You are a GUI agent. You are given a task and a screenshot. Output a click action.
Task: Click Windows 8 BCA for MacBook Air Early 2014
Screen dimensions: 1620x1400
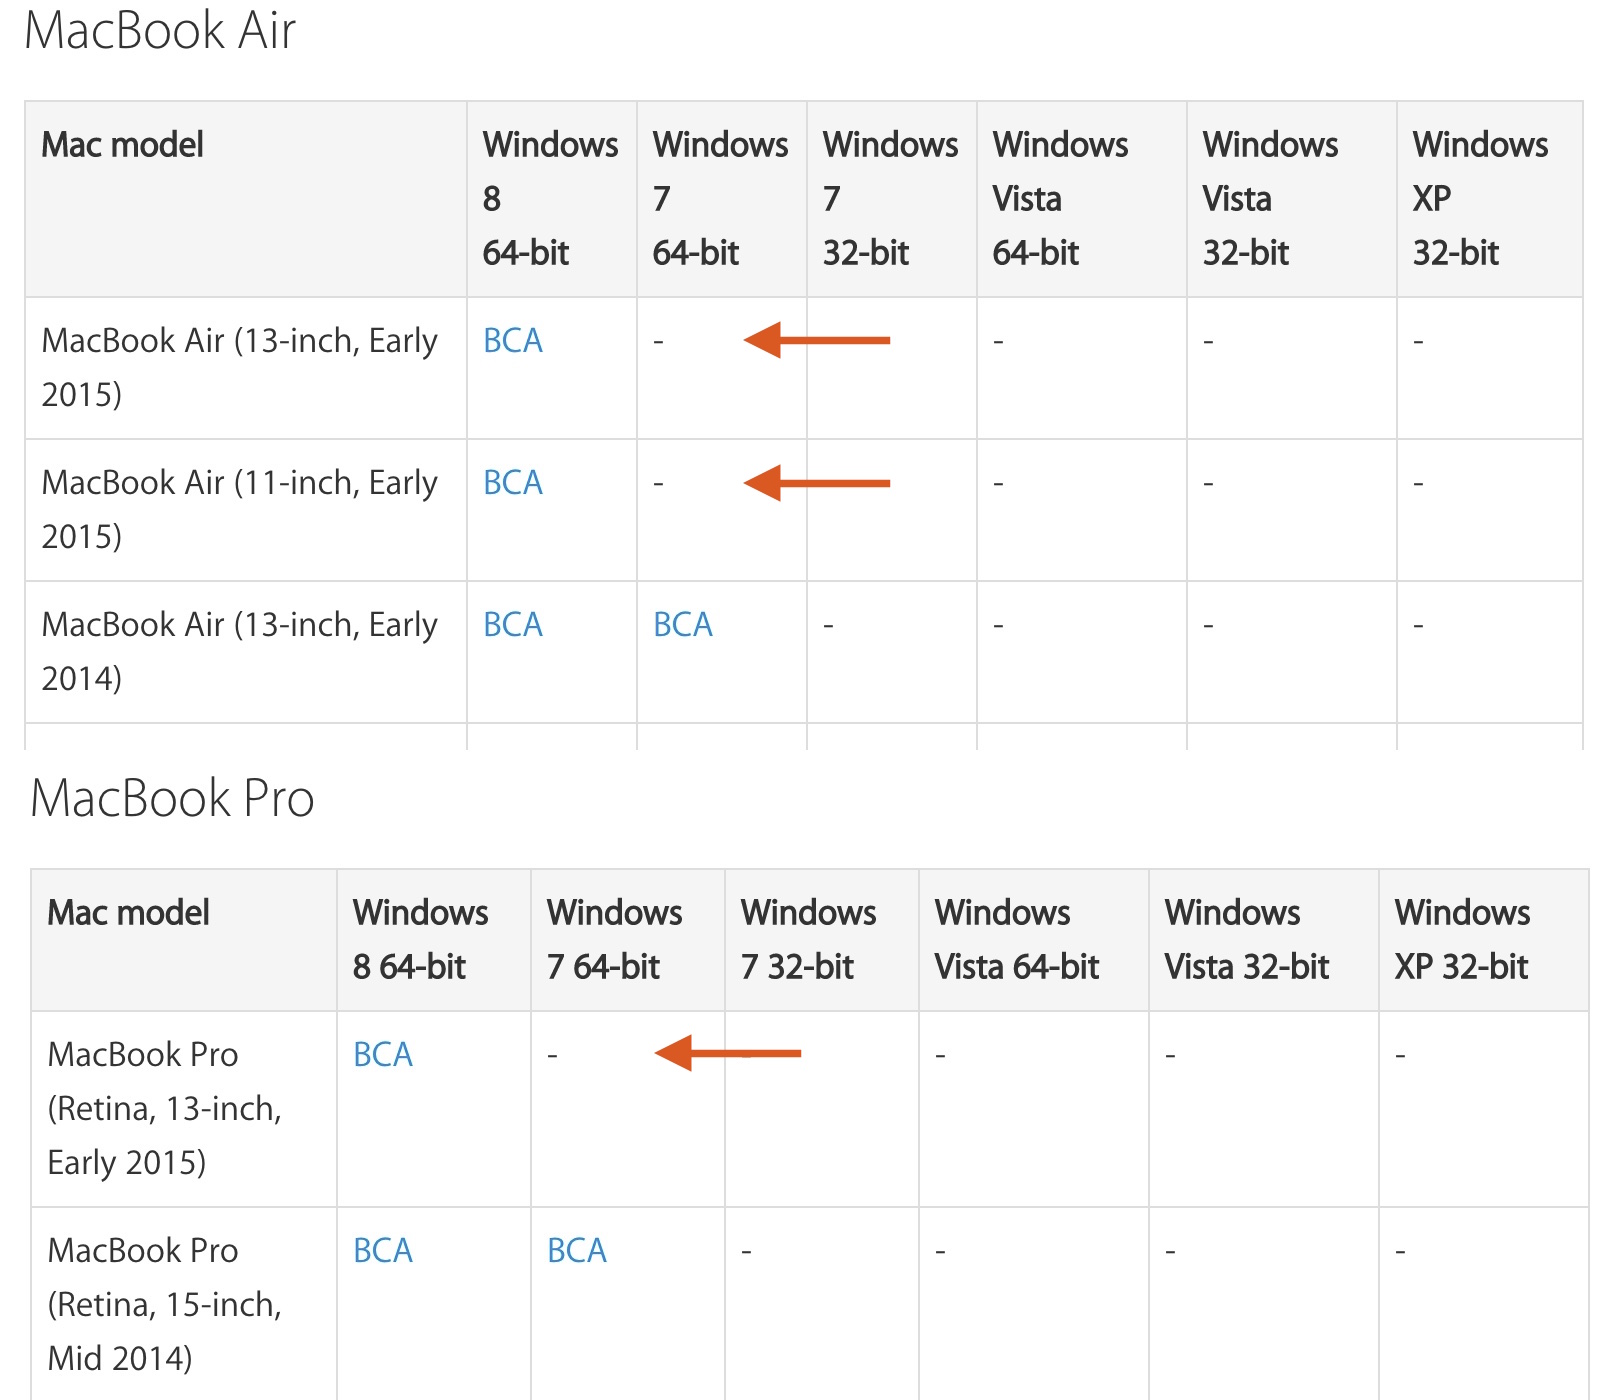click(512, 625)
